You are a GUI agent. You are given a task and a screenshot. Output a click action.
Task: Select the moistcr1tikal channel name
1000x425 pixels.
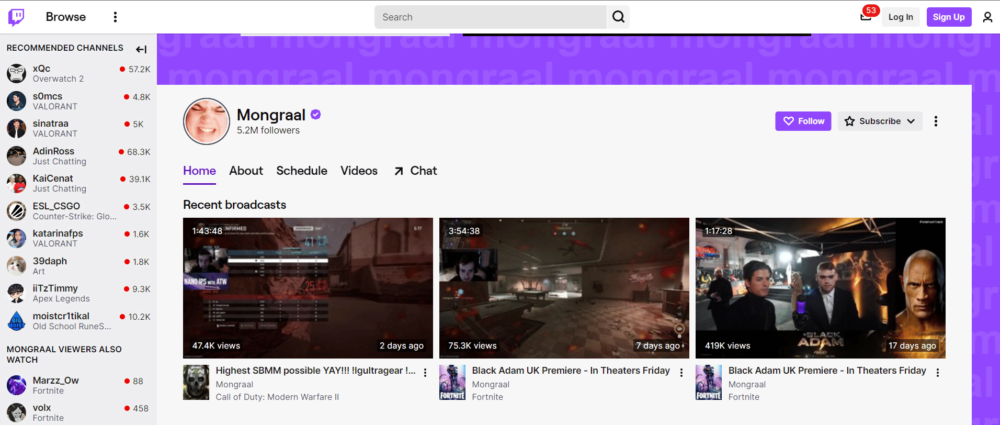(x=61, y=316)
